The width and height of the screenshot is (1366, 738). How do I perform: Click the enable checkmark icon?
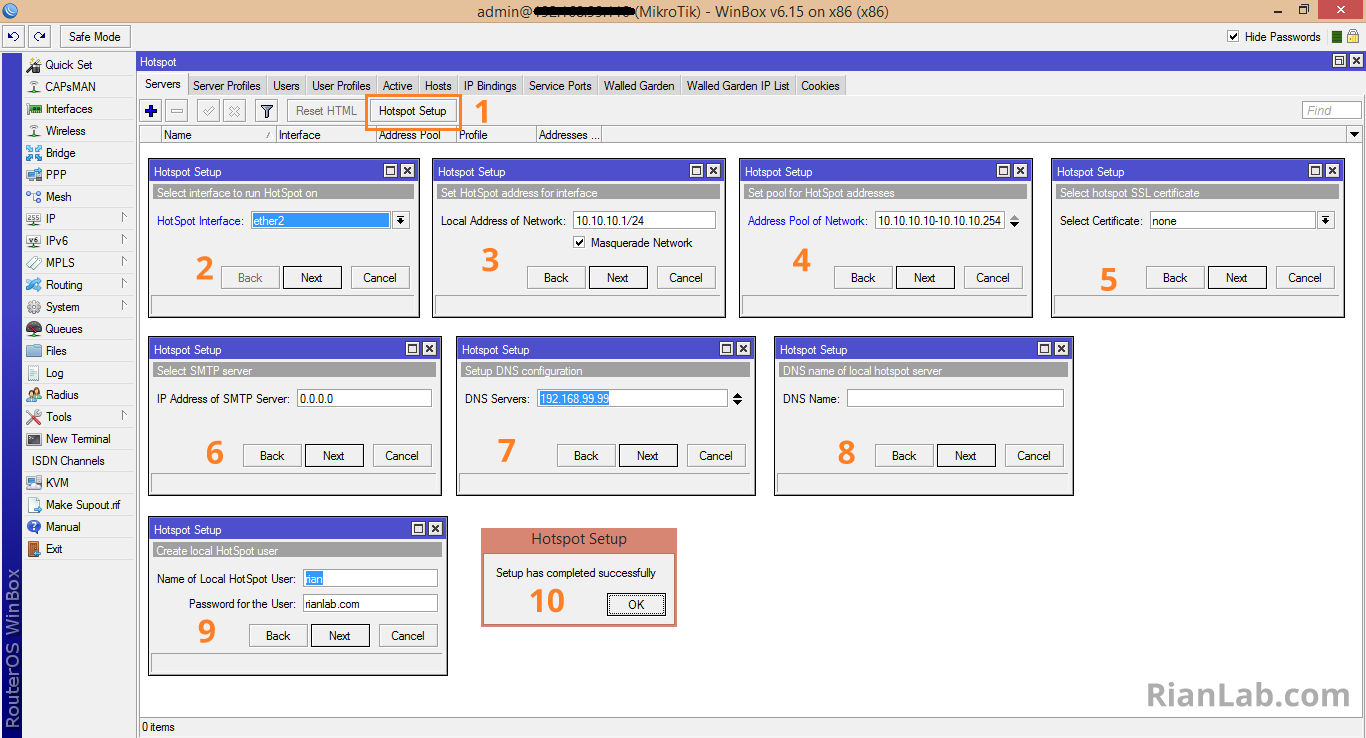click(x=208, y=111)
